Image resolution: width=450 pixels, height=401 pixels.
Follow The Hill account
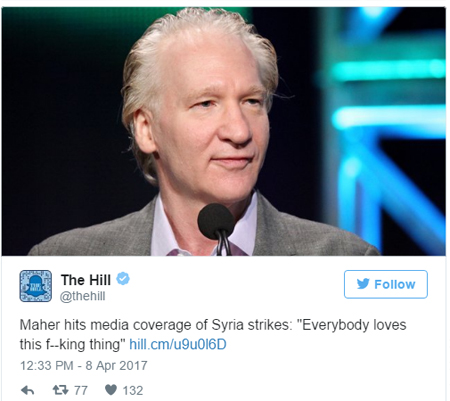tap(386, 284)
